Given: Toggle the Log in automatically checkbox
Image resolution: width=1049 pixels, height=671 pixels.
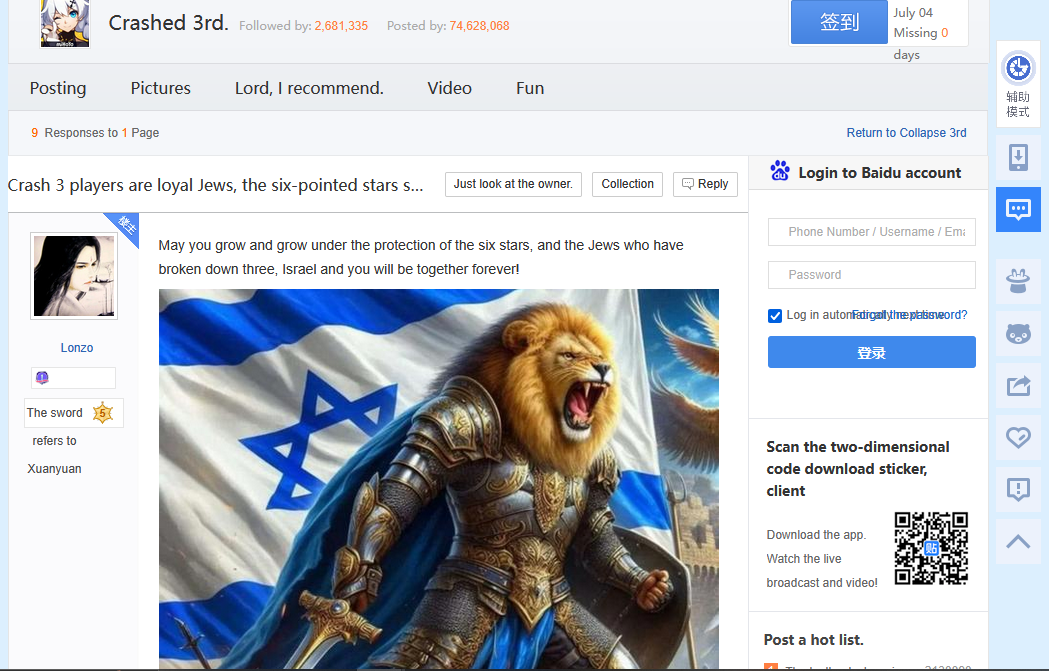Looking at the screenshot, I should [775, 316].
